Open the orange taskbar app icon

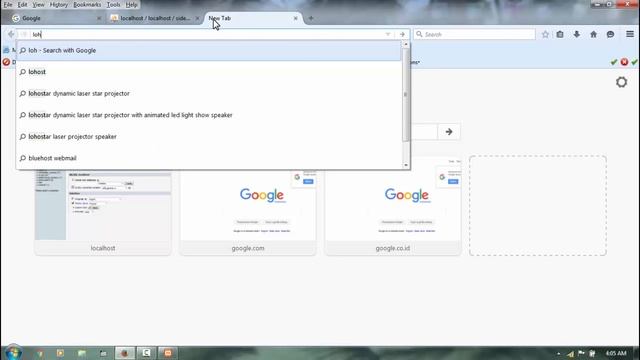168,353
